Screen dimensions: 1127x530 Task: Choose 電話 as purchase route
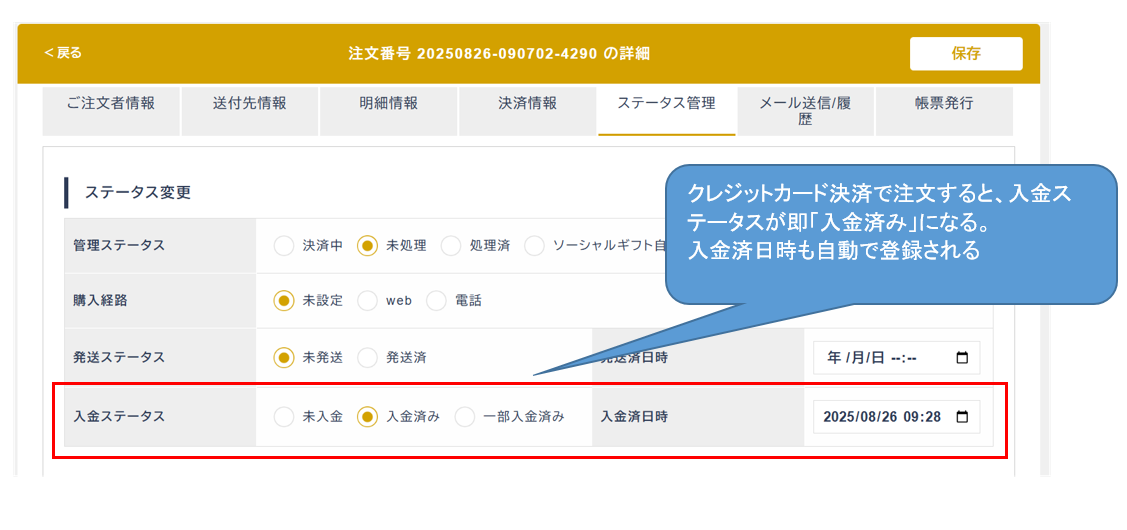coord(437,300)
